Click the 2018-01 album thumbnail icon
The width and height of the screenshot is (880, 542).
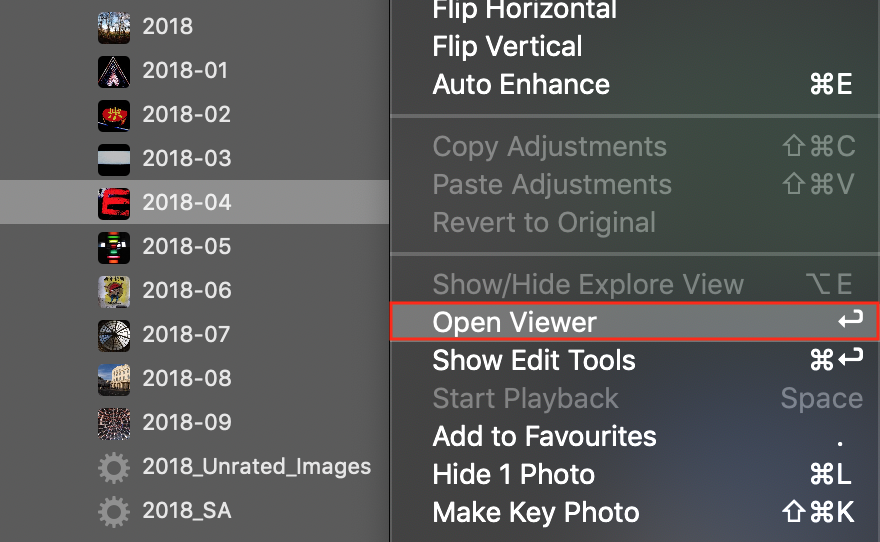coord(114,70)
